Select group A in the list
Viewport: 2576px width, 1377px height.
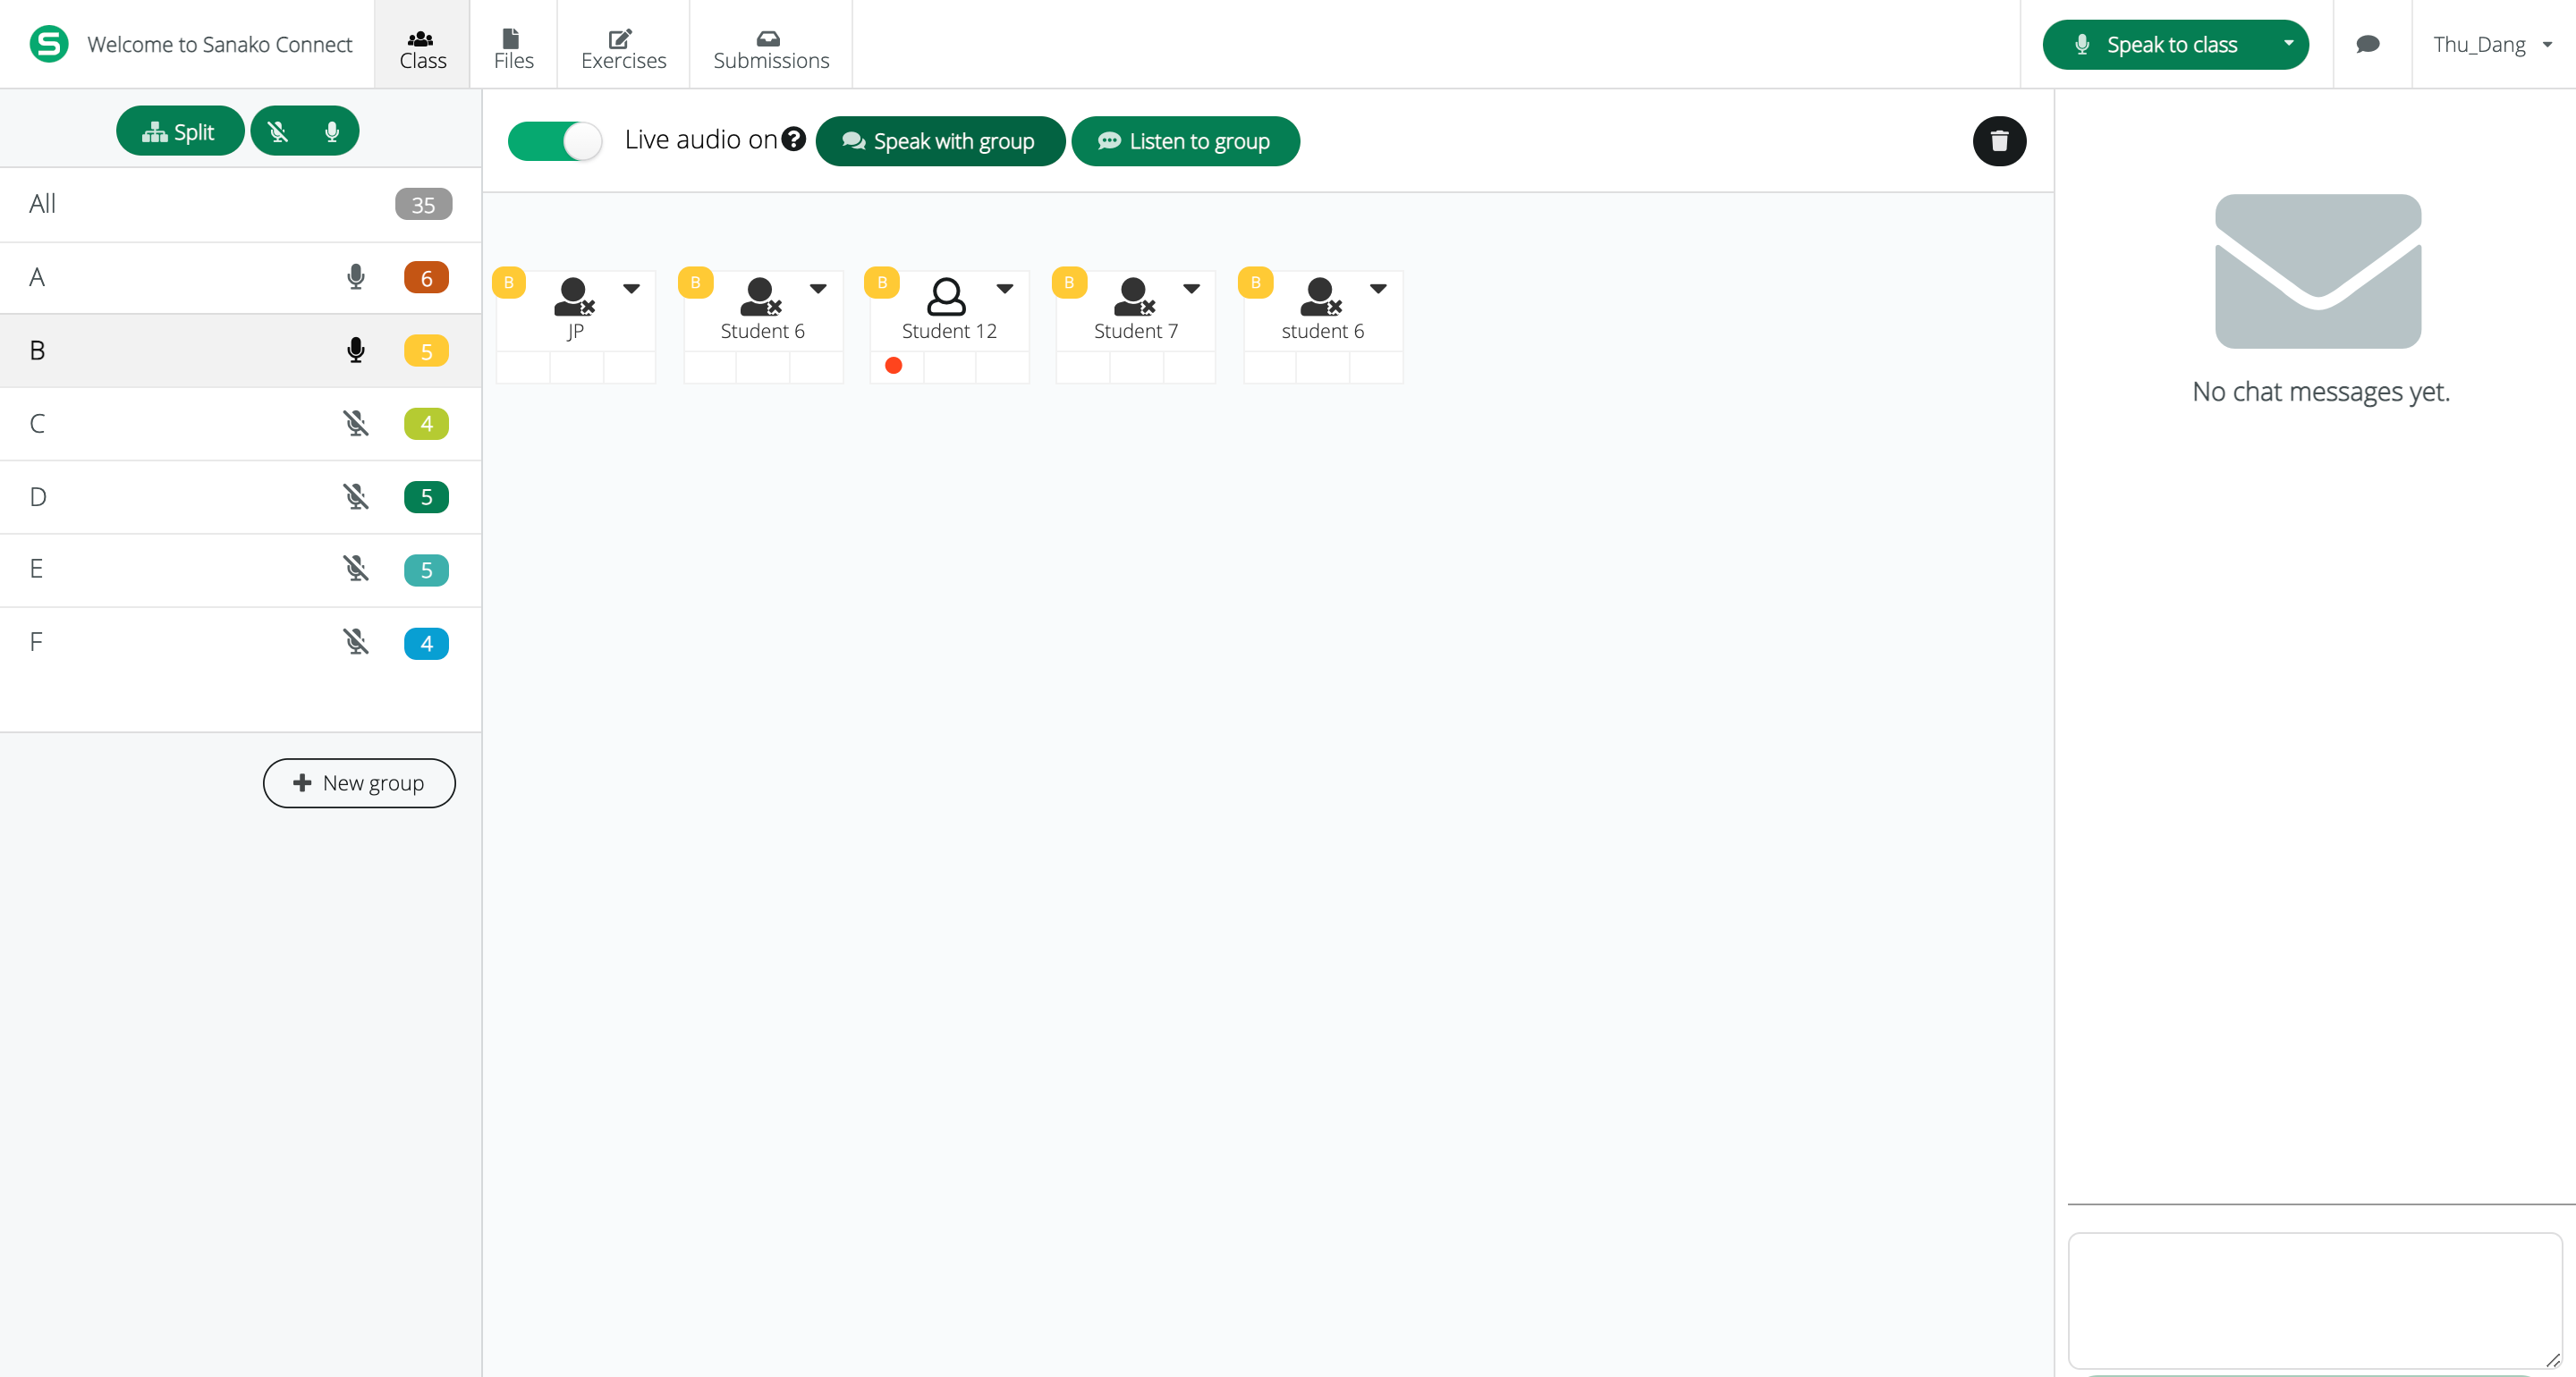coord(240,277)
